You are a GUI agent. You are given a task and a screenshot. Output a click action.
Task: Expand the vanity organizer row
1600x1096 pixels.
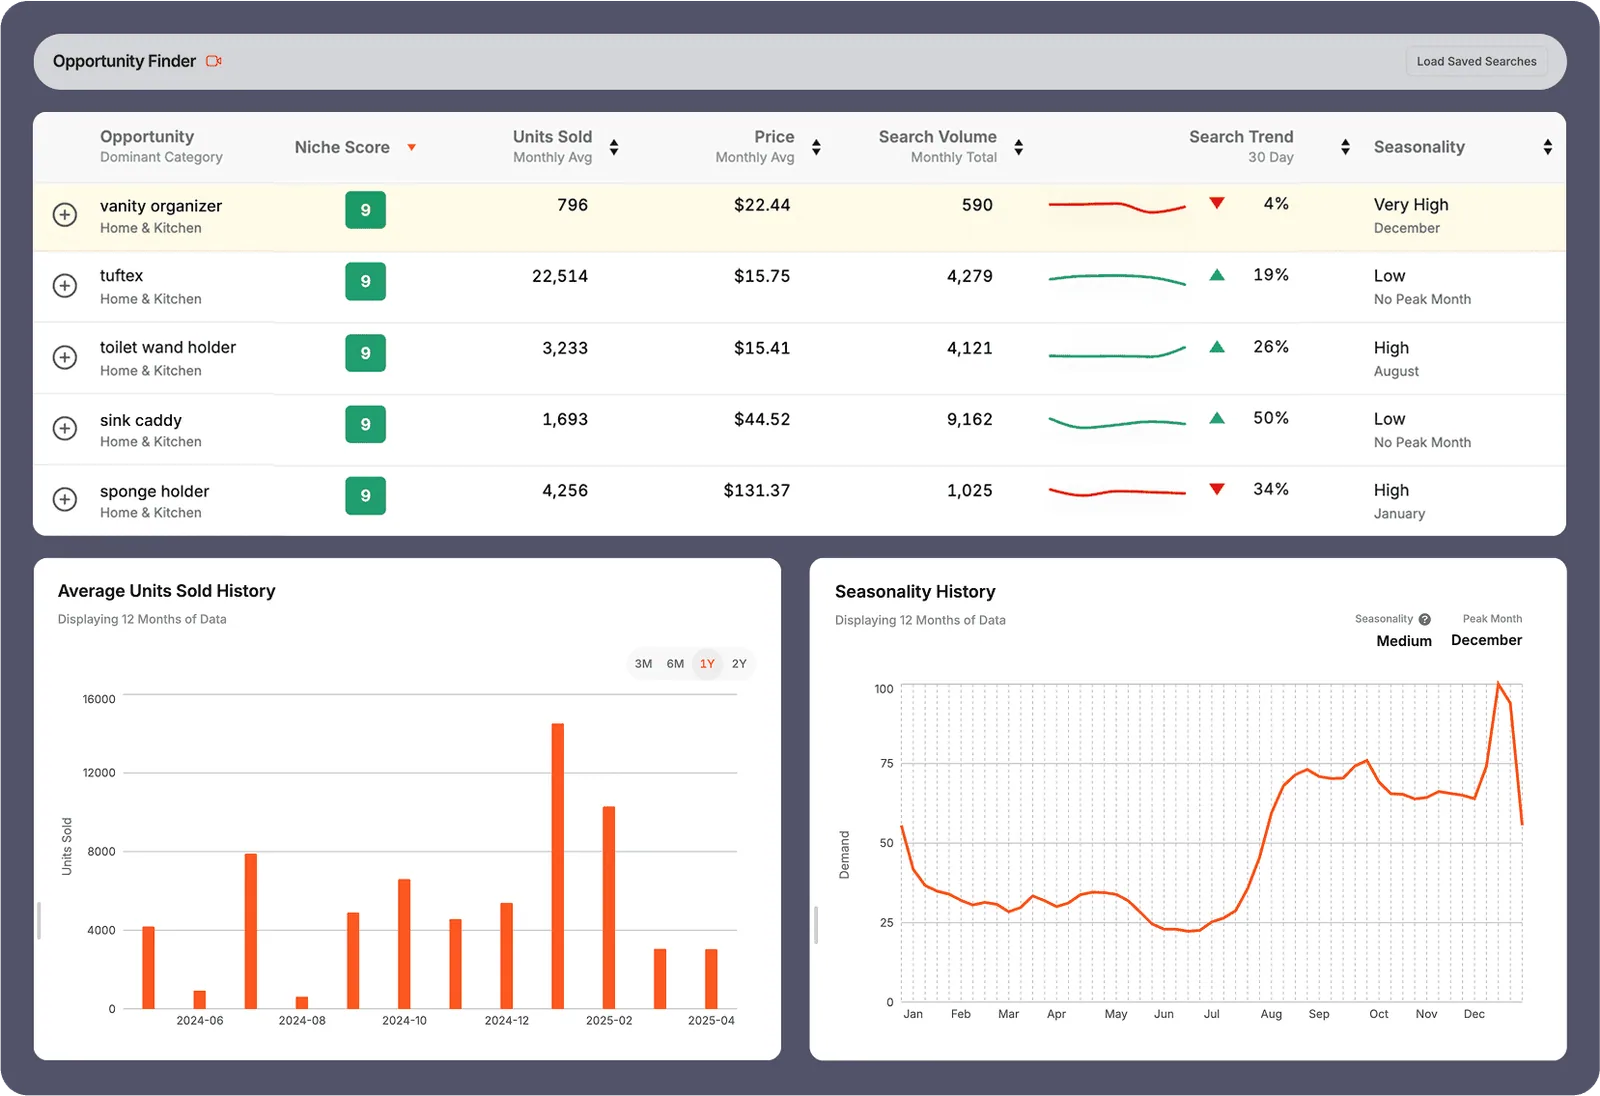65,214
